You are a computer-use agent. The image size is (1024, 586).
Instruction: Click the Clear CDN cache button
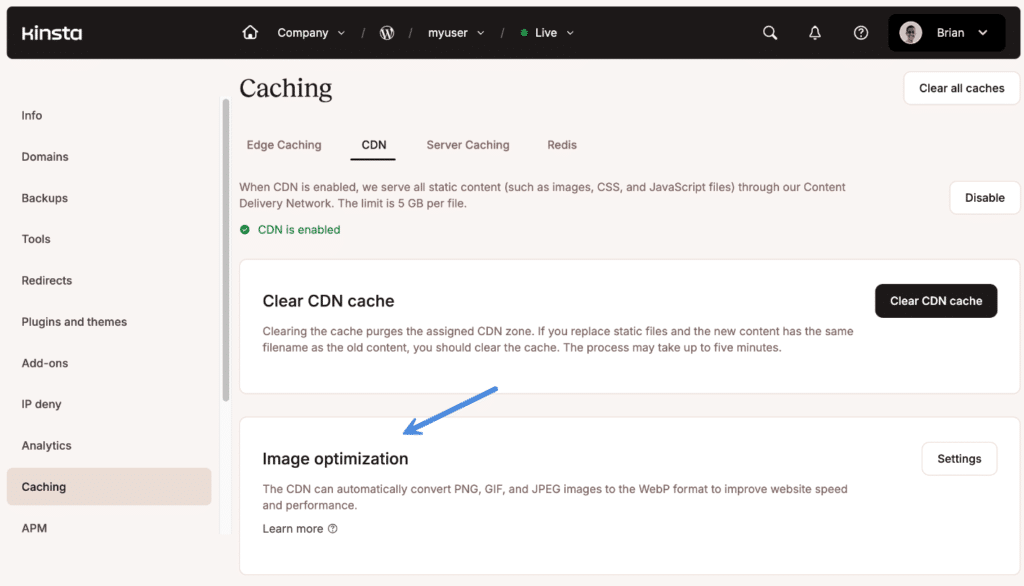tap(936, 300)
